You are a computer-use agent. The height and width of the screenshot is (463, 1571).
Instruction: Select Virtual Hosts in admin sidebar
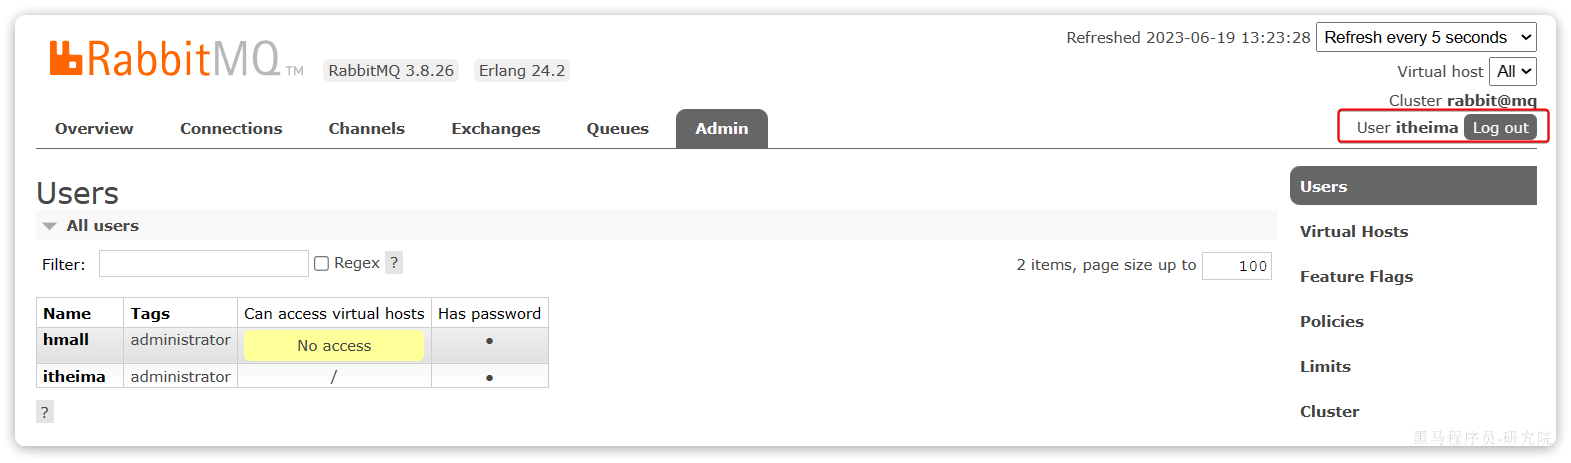click(x=1353, y=232)
